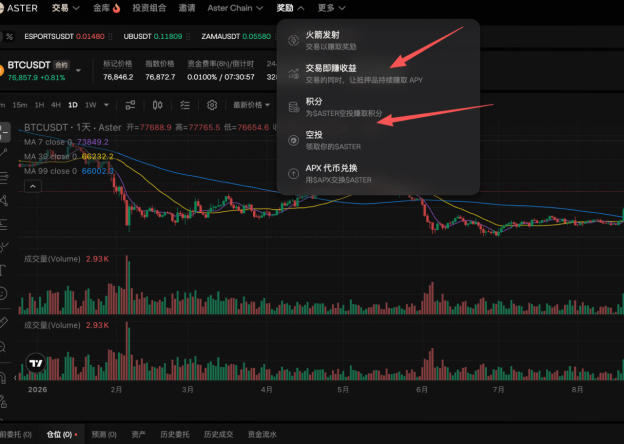Switch to 历史成交 trade history tab

point(218,434)
